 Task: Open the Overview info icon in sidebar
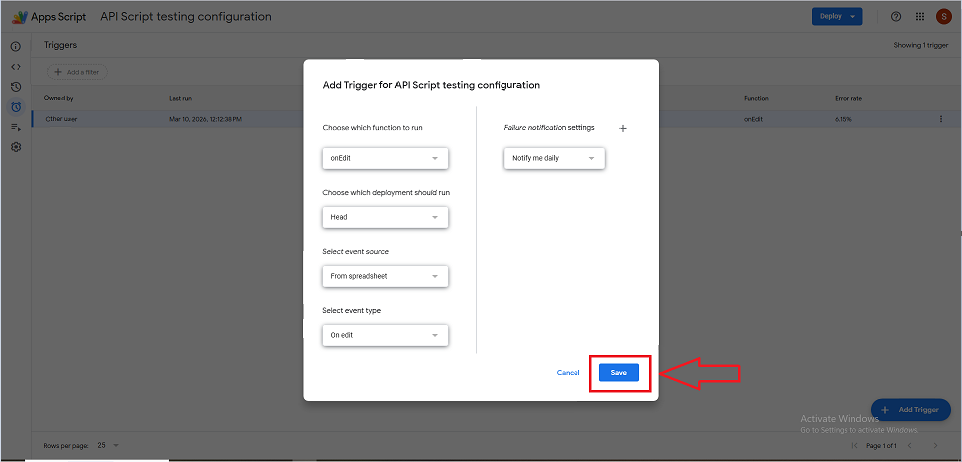(16, 47)
